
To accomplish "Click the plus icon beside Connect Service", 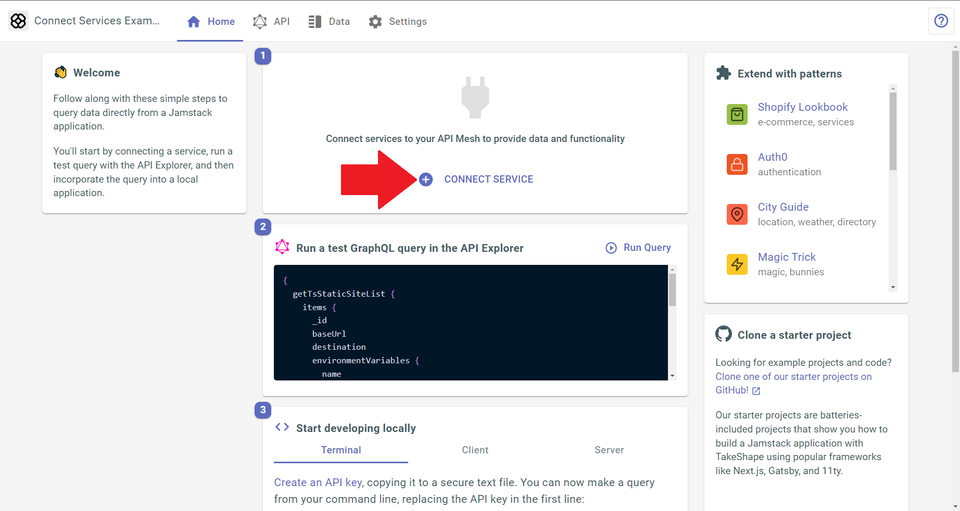I will coord(426,179).
